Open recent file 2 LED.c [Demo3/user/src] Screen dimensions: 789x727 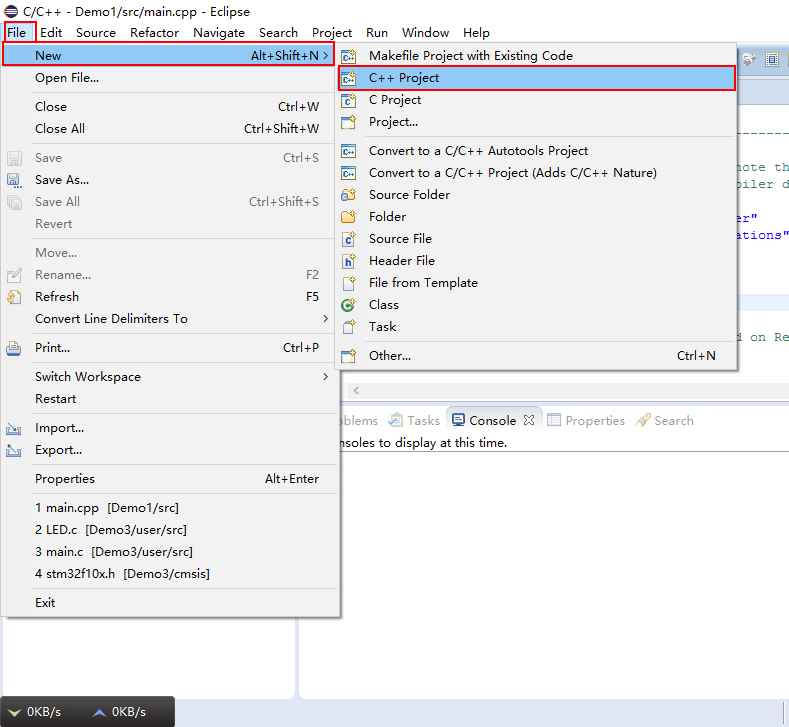169,530
